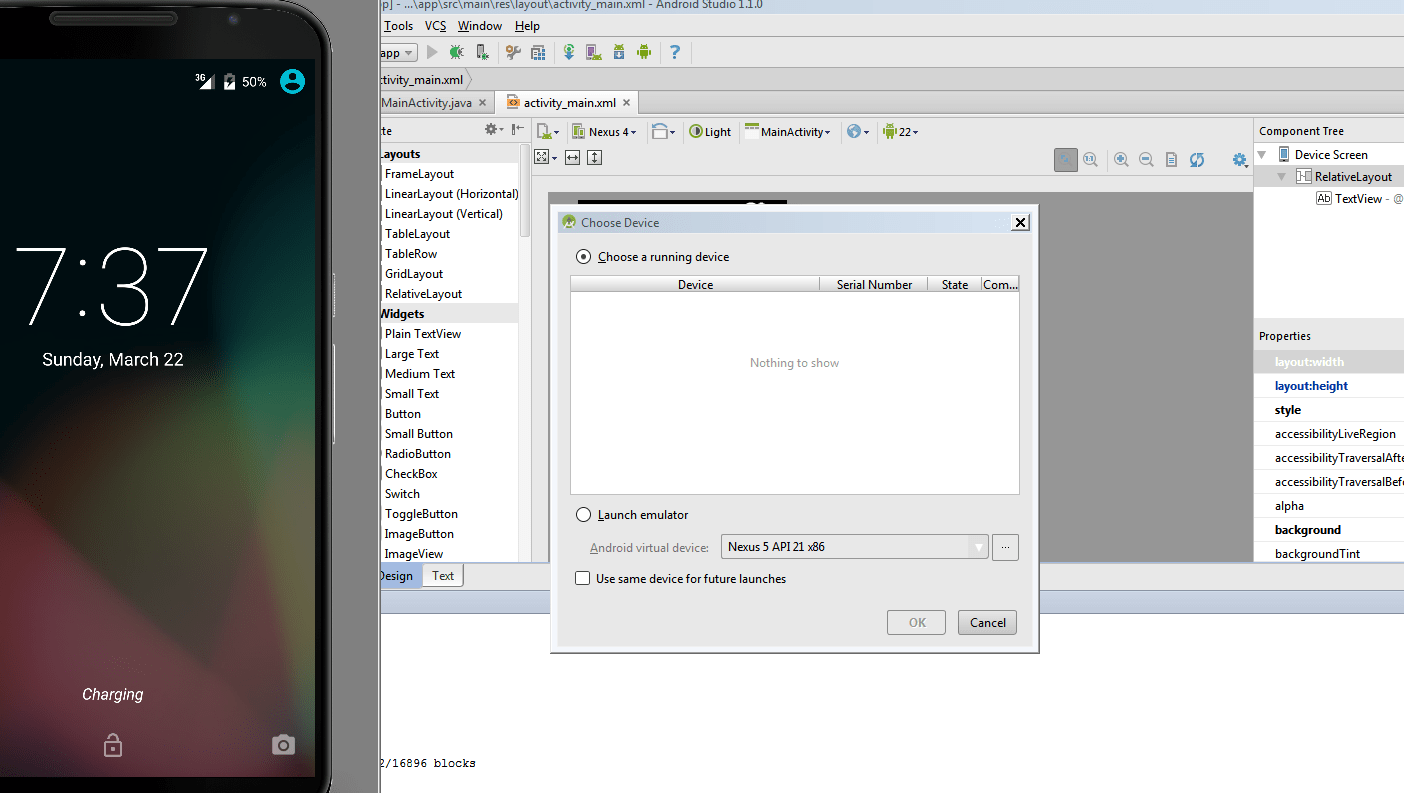The image size is (1404, 793).
Task: Refresh the layout preview
Action: click(1197, 159)
